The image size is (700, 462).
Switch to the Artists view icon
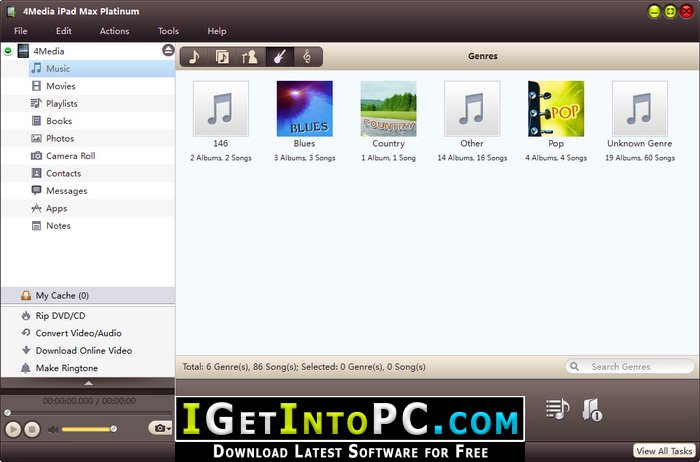click(250, 57)
